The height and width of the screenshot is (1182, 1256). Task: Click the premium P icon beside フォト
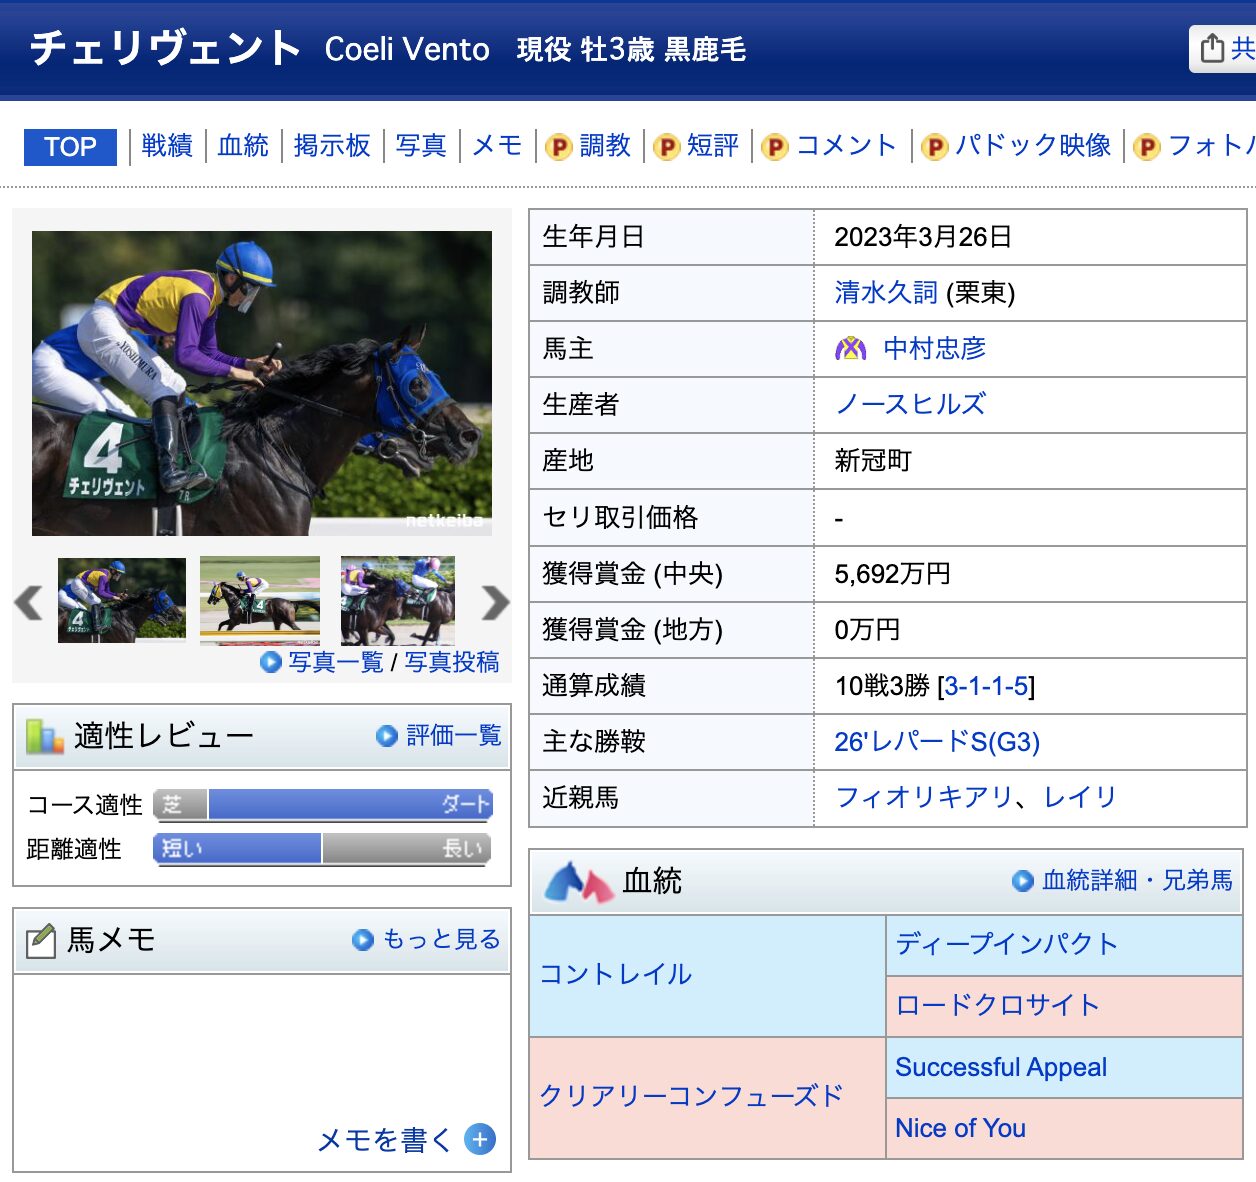(1147, 147)
